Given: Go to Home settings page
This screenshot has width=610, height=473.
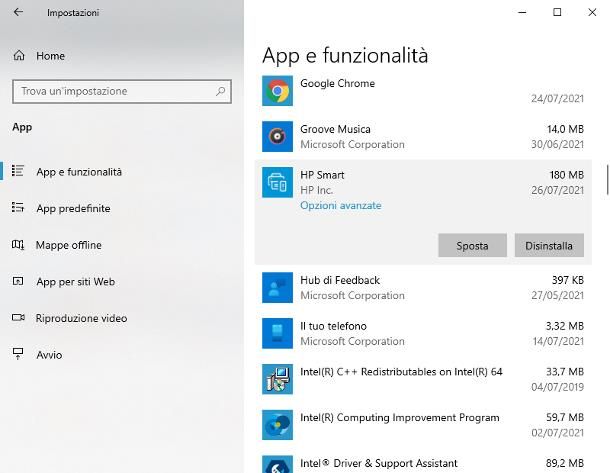Looking at the screenshot, I should click(x=51, y=56).
